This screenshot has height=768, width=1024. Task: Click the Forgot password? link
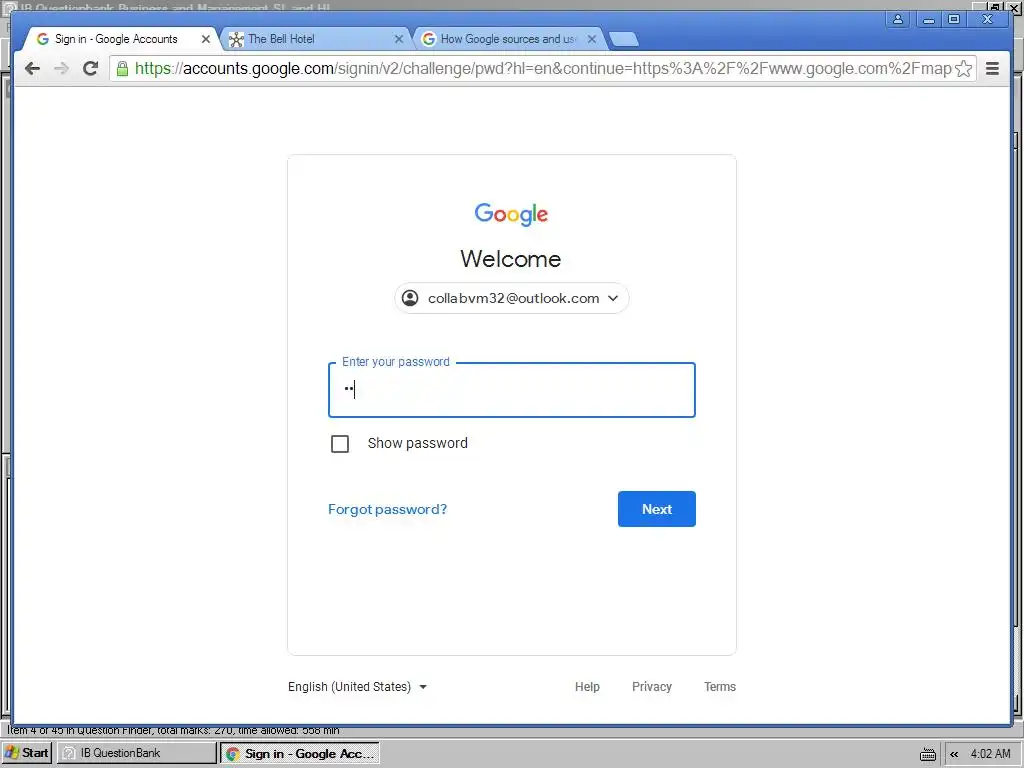click(x=387, y=509)
